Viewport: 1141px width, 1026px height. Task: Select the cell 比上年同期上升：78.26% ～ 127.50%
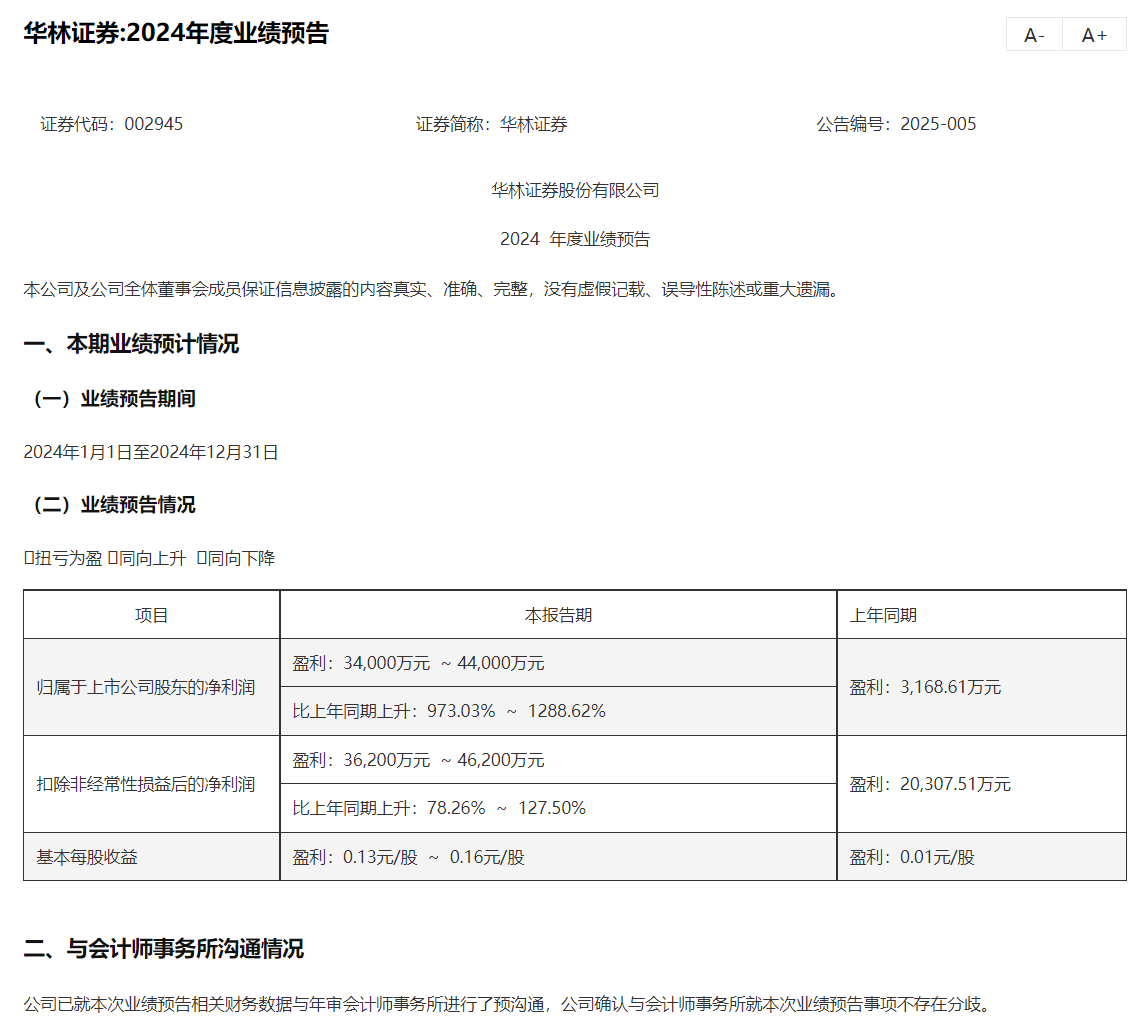558,808
